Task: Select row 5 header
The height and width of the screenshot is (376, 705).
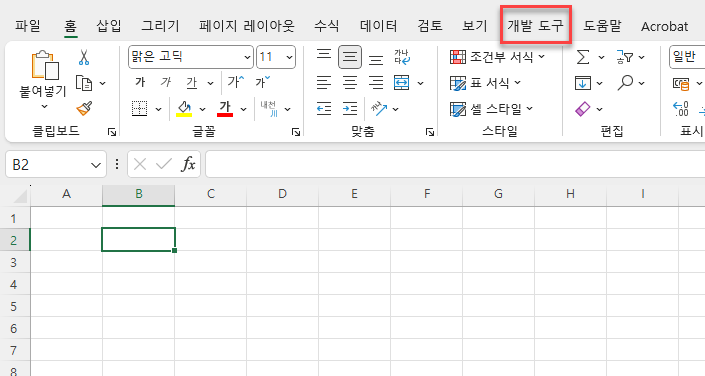Action: (14, 306)
